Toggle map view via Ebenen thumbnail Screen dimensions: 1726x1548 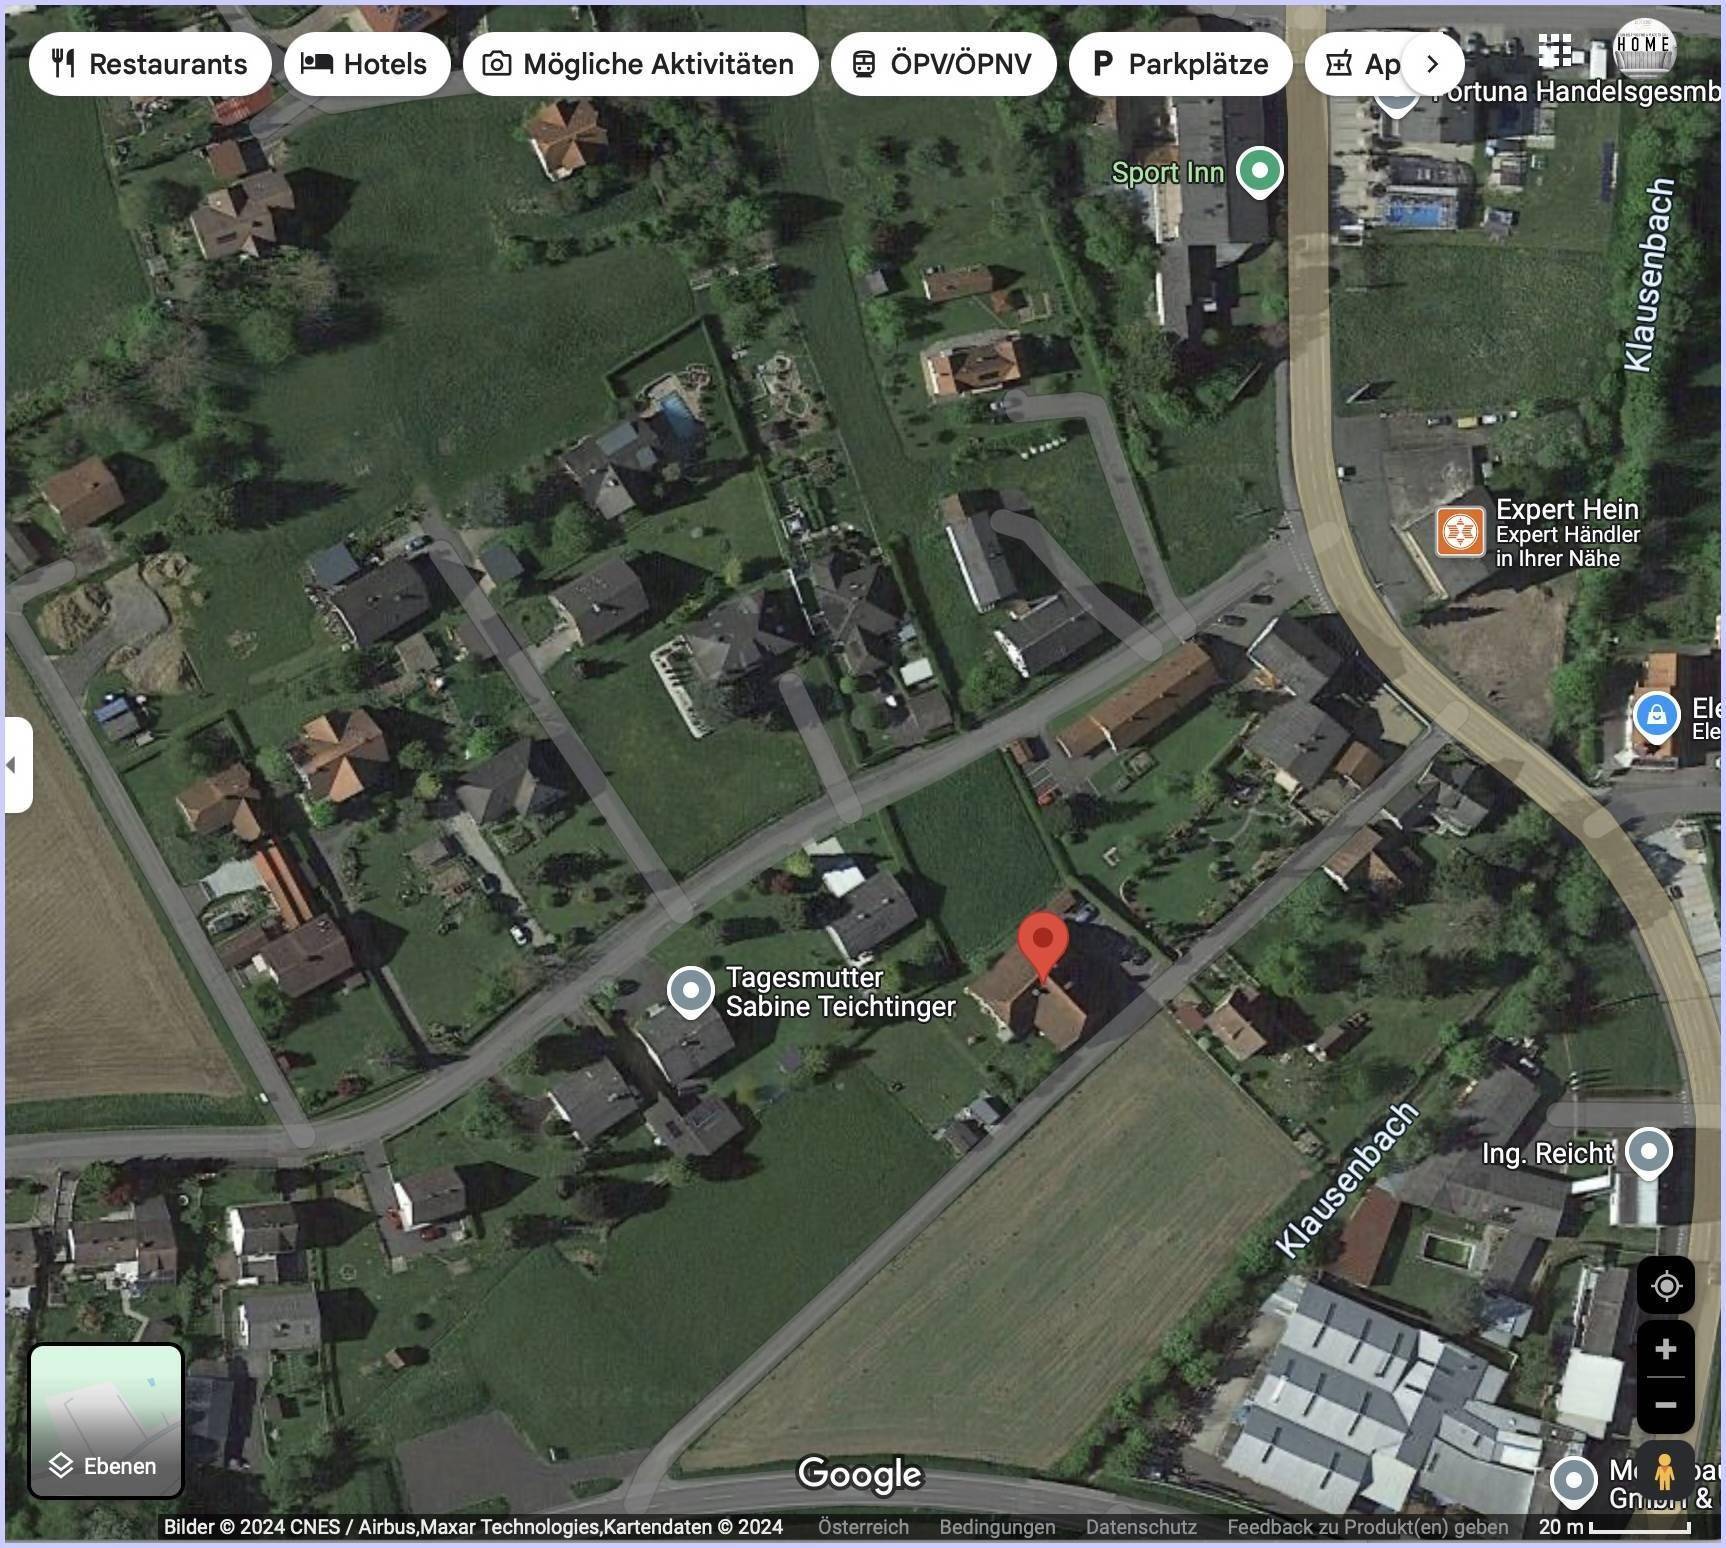(106, 1420)
